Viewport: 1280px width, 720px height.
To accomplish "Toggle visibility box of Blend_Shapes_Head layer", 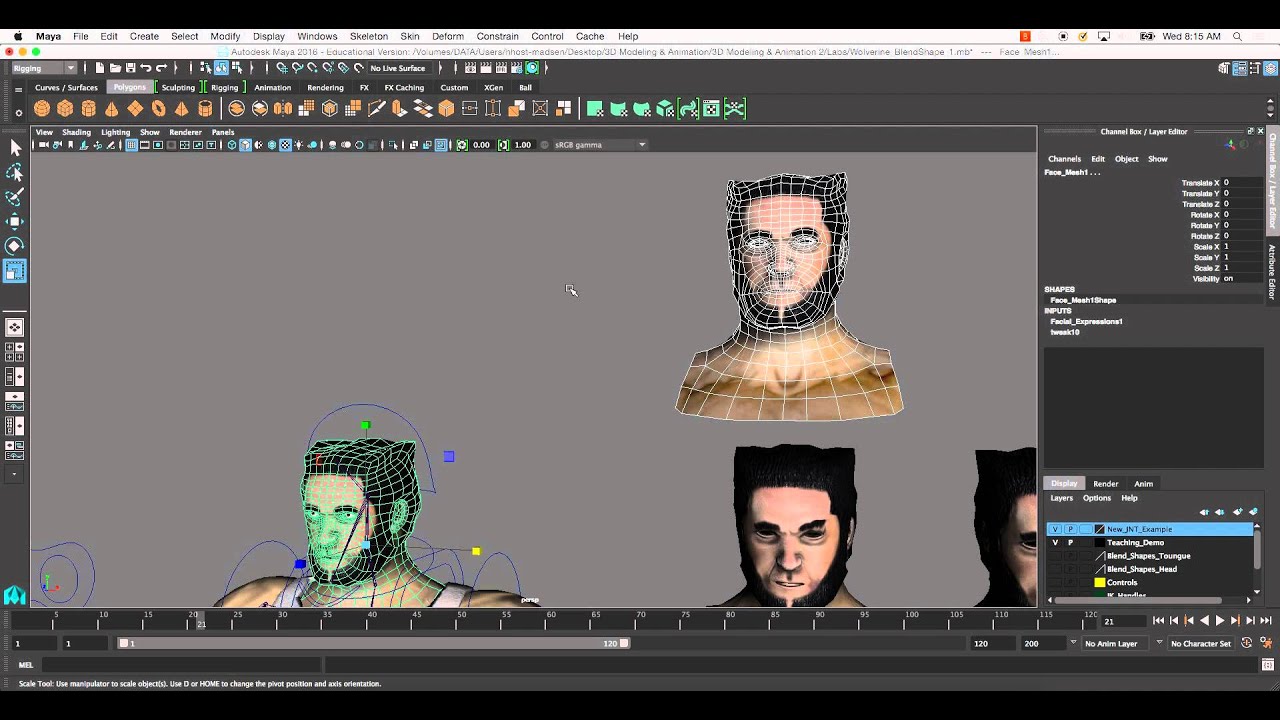I will click(1054, 569).
